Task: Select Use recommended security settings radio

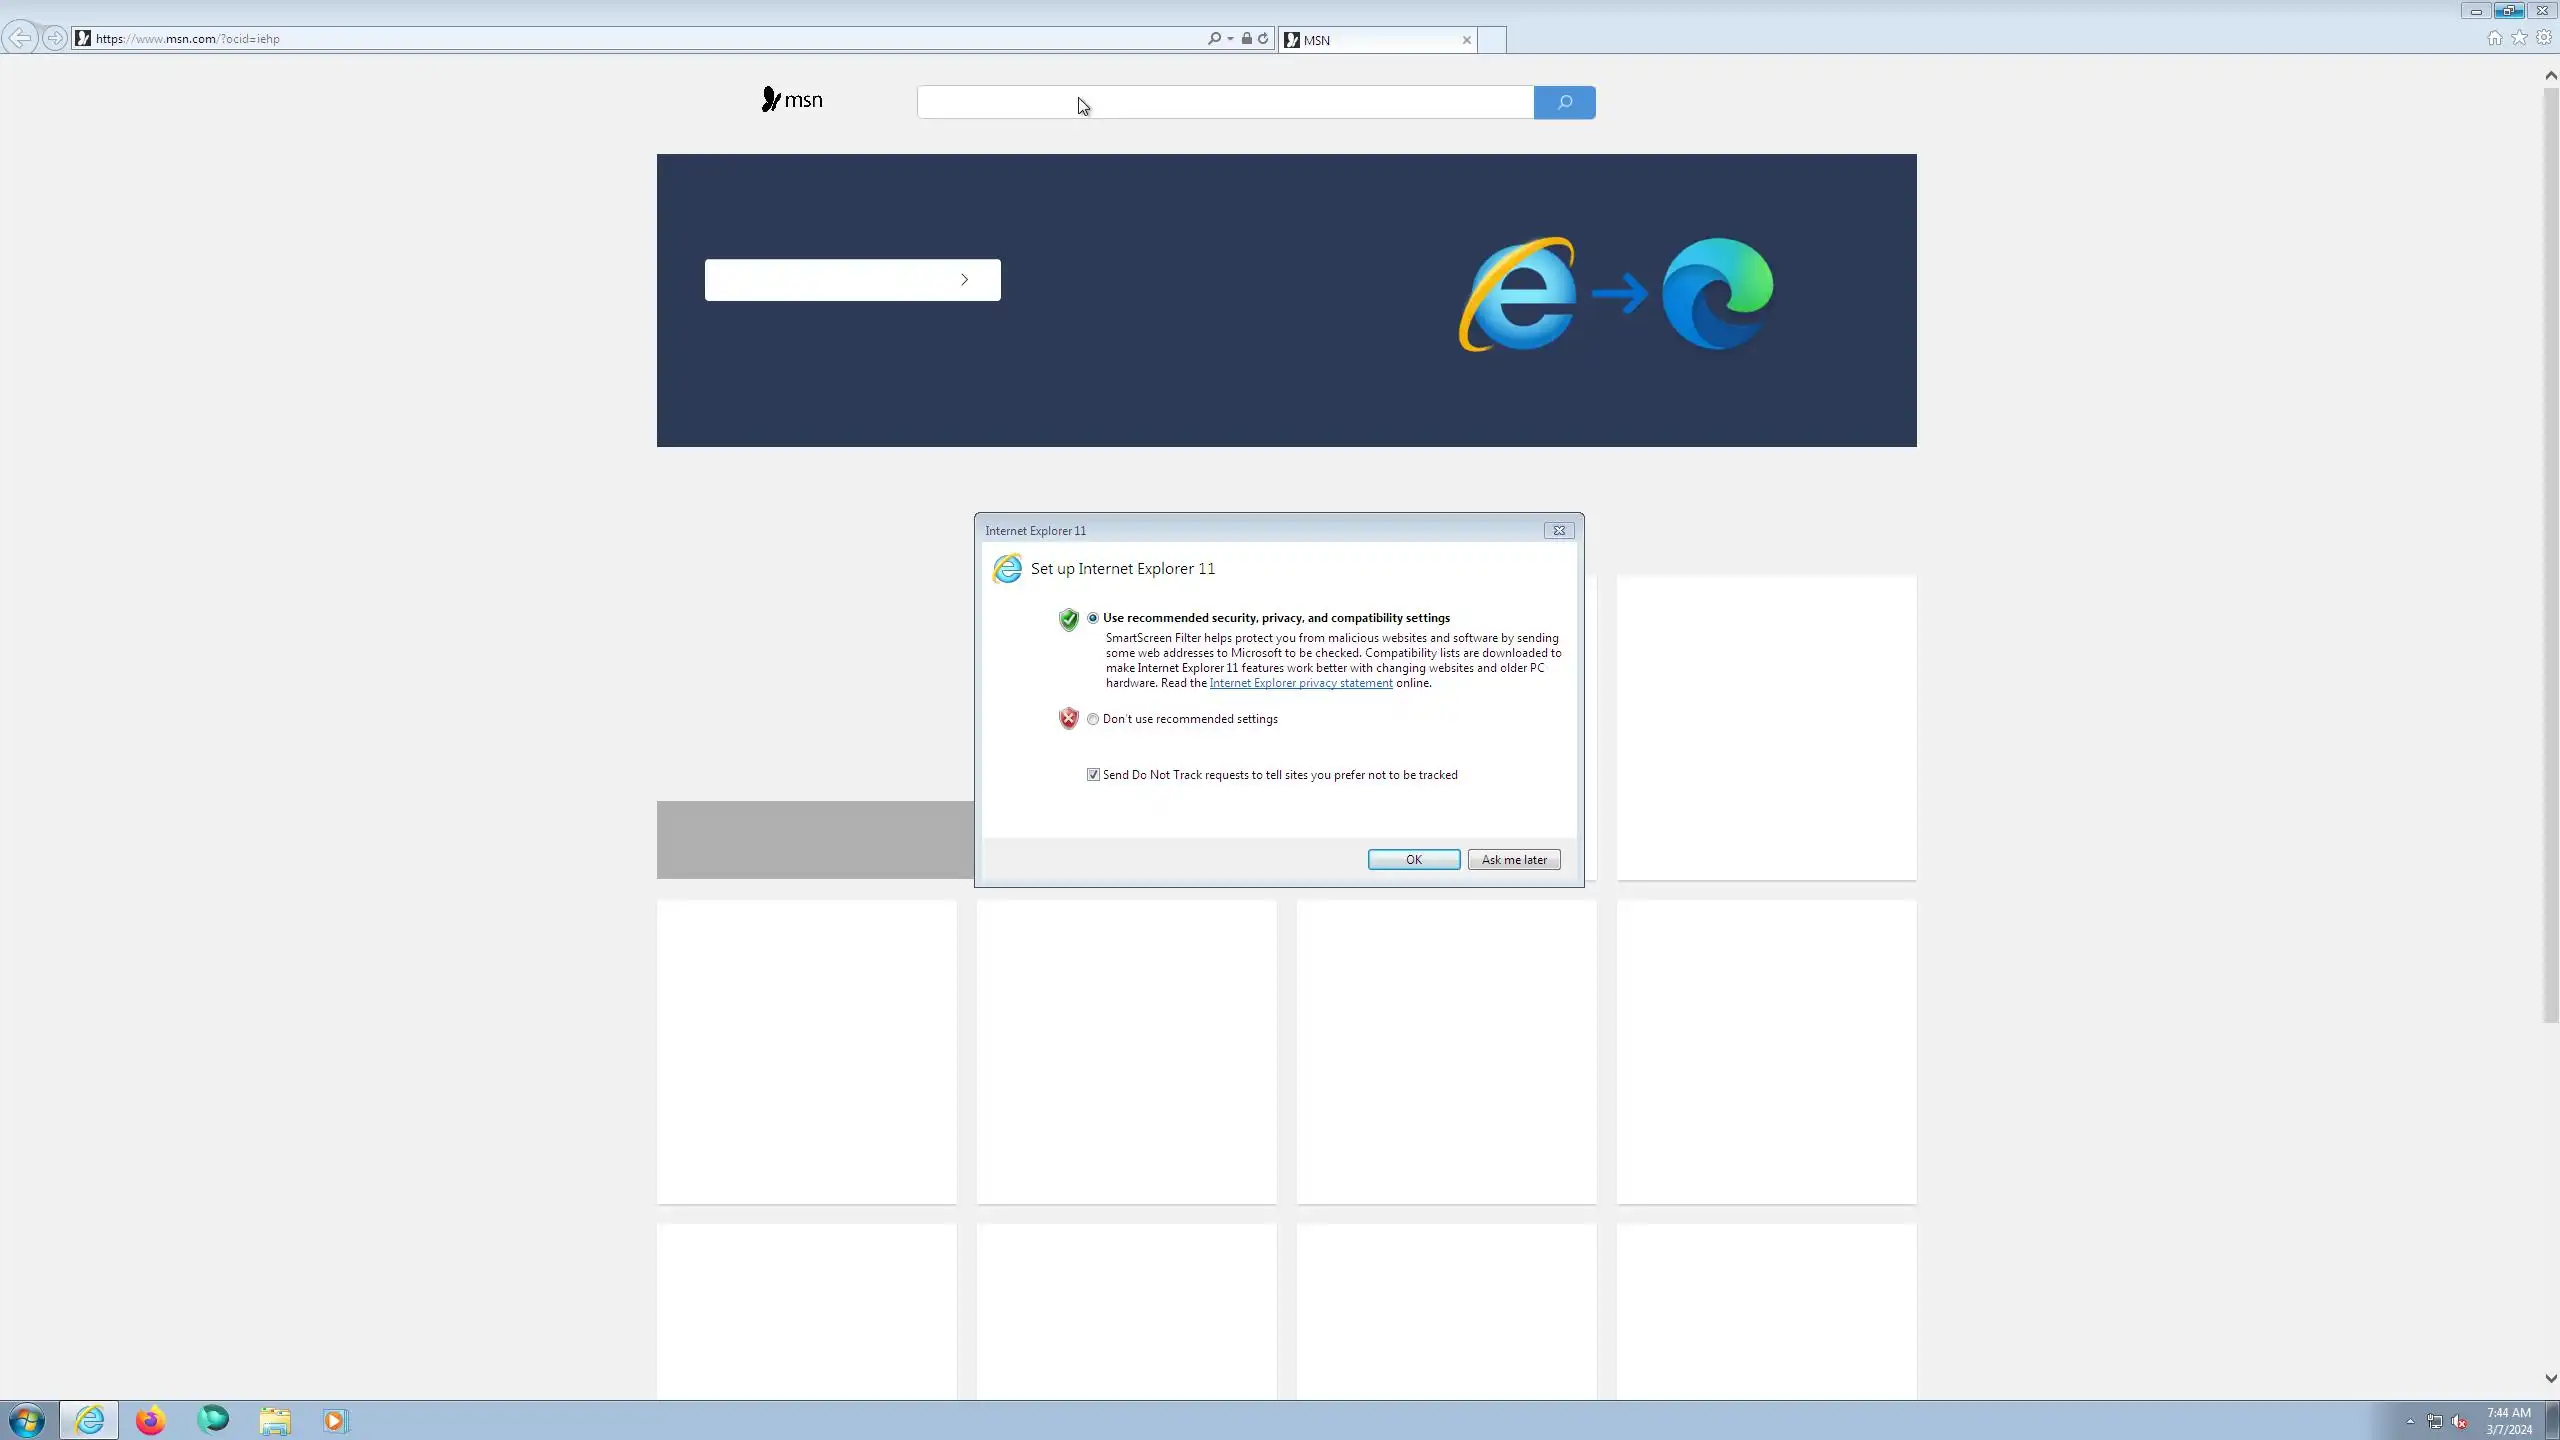Action: pyautogui.click(x=1093, y=618)
